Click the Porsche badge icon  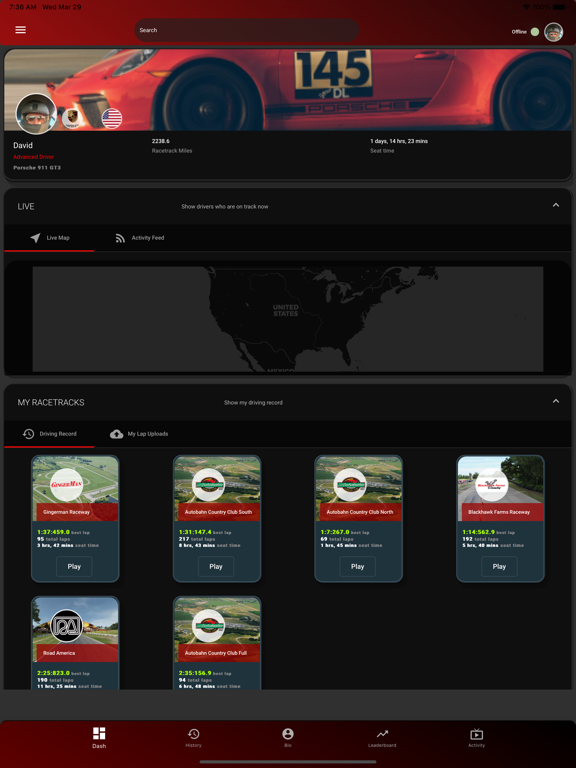tap(72, 118)
